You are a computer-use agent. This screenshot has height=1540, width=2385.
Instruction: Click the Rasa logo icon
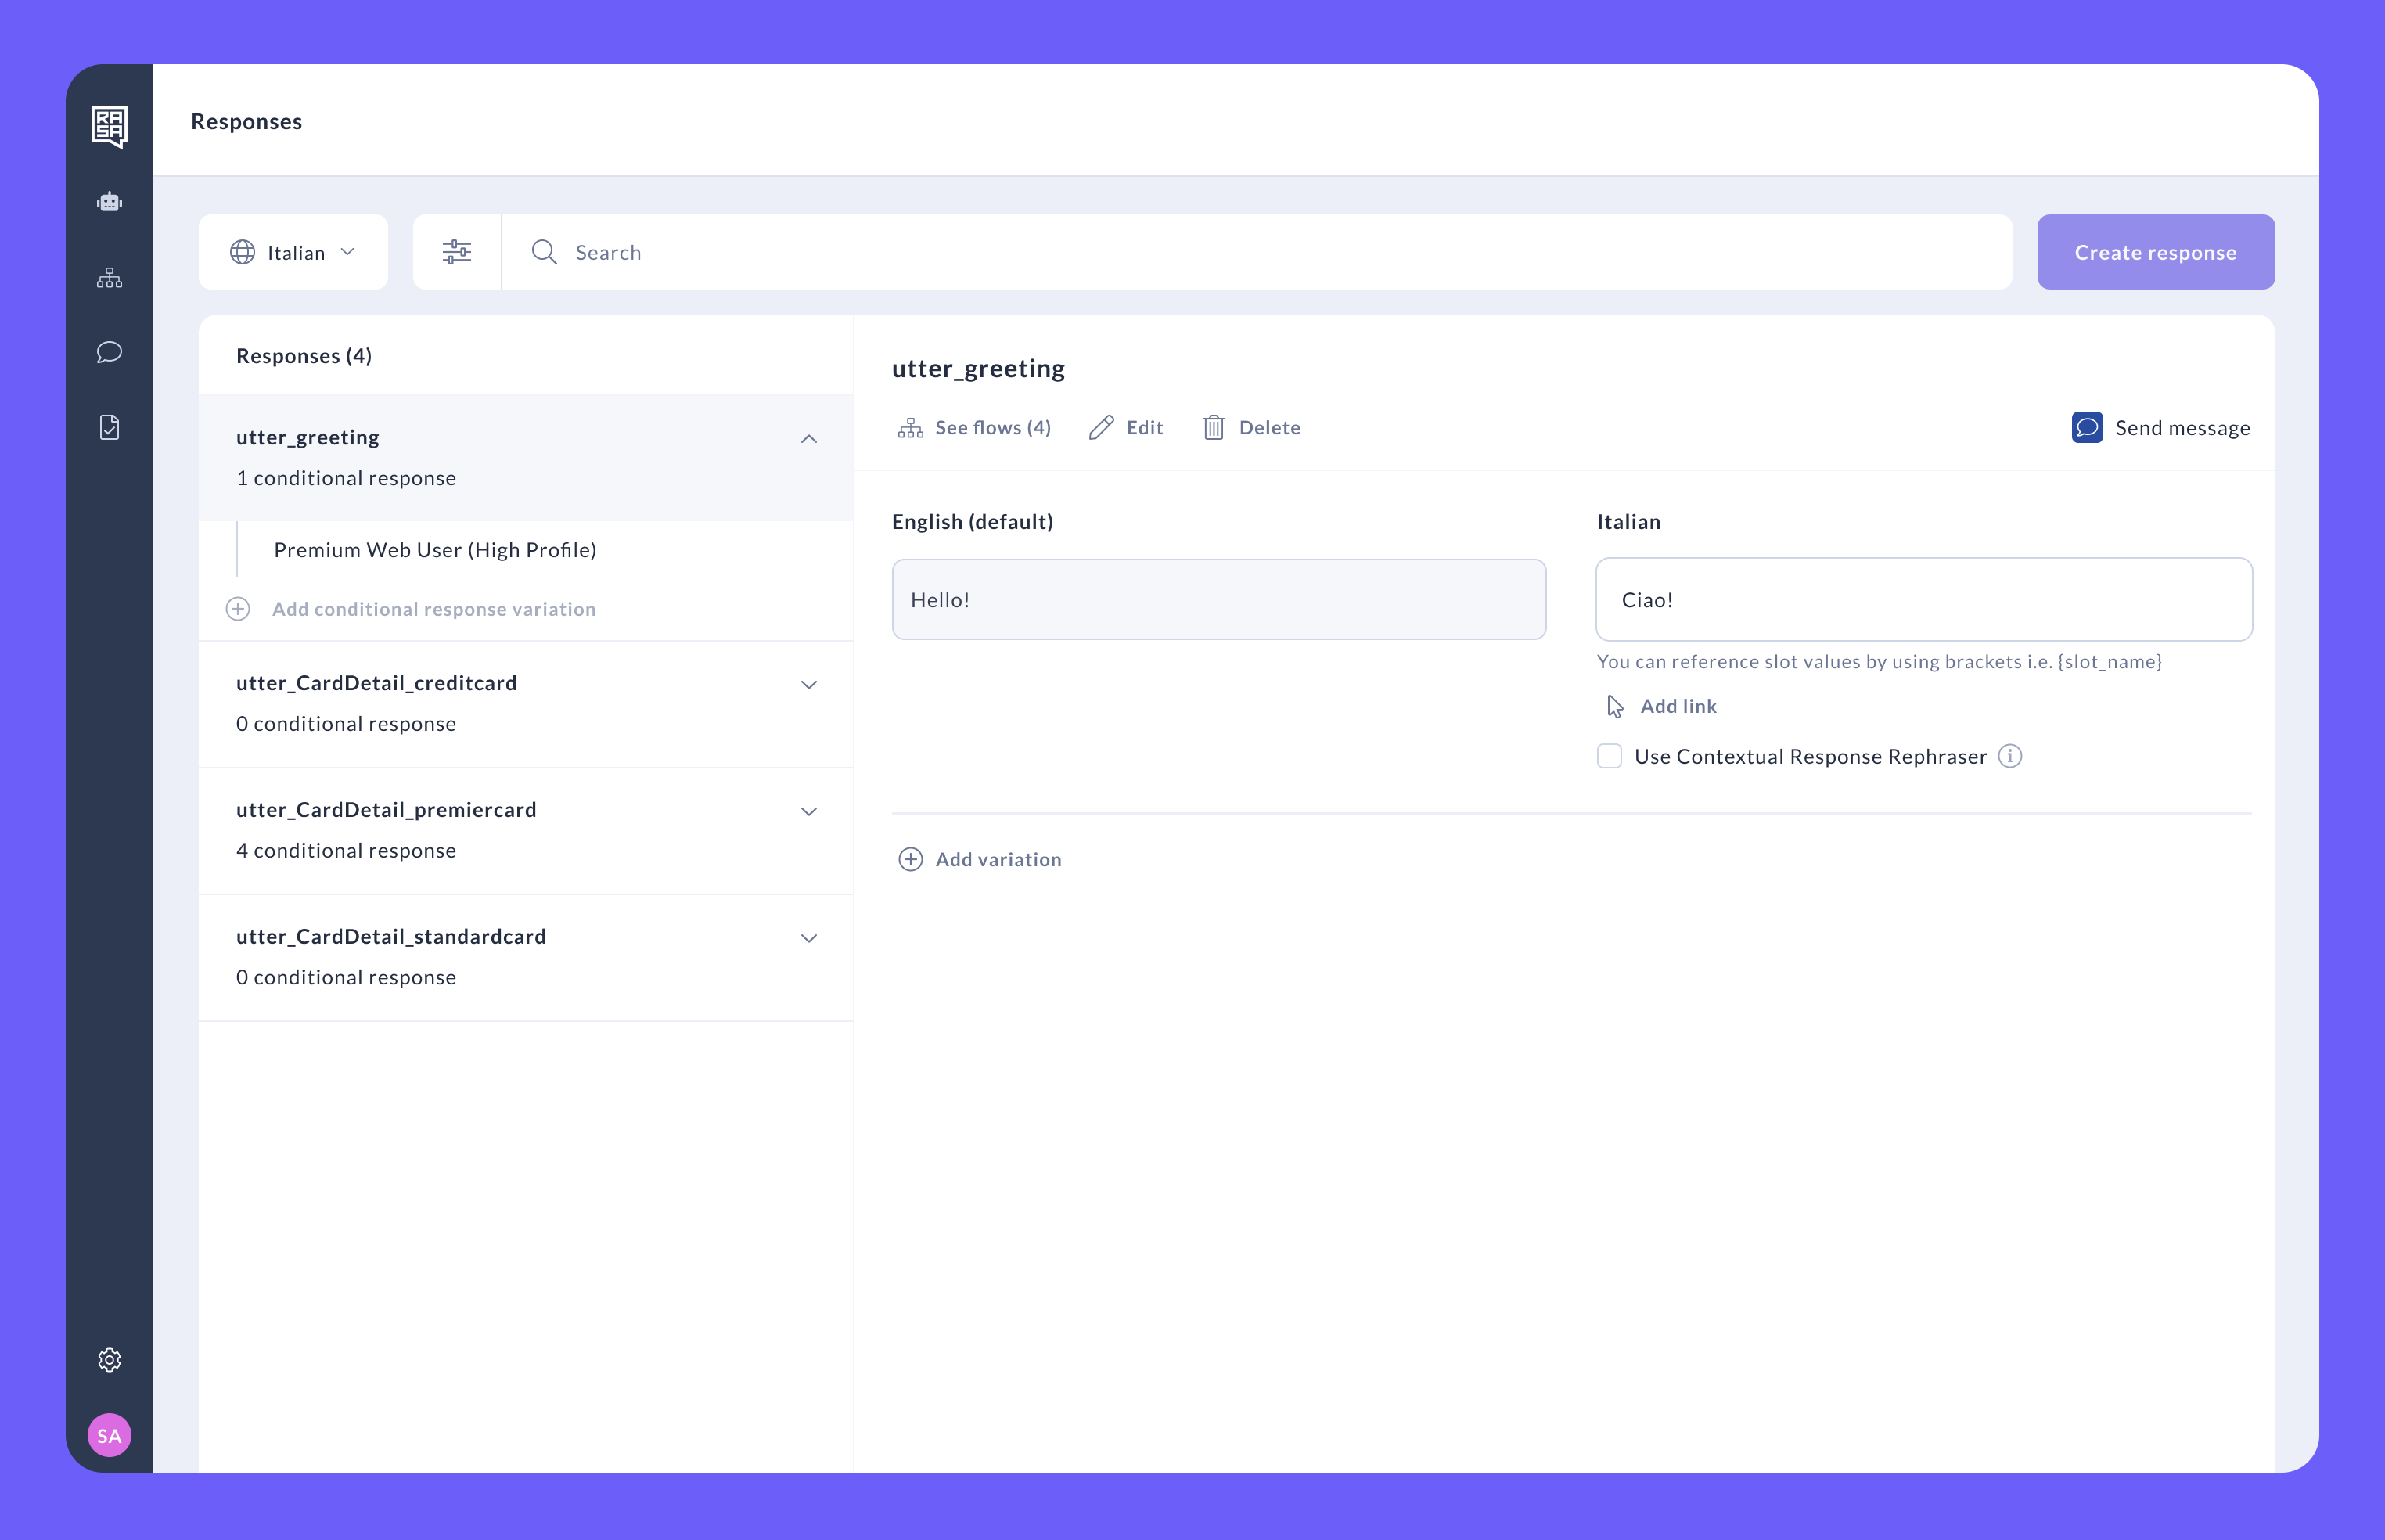pos(109,127)
